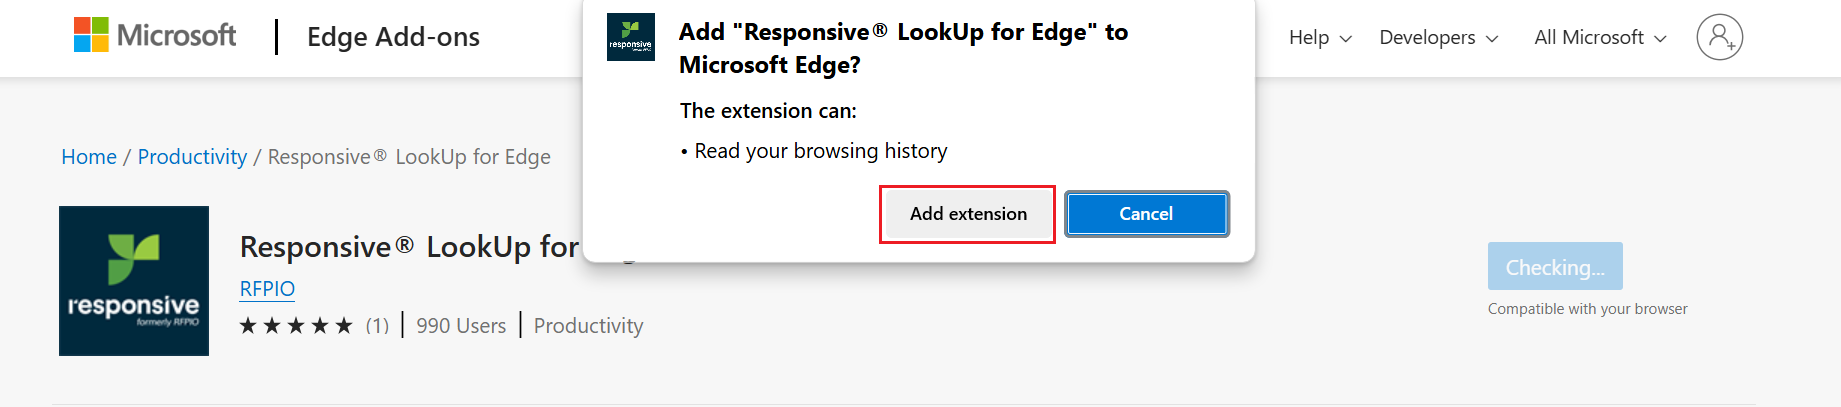Viewport: 1841px width, 407px height.
Task: Click the small extension icon in dialog
Action: coord(631,37)
